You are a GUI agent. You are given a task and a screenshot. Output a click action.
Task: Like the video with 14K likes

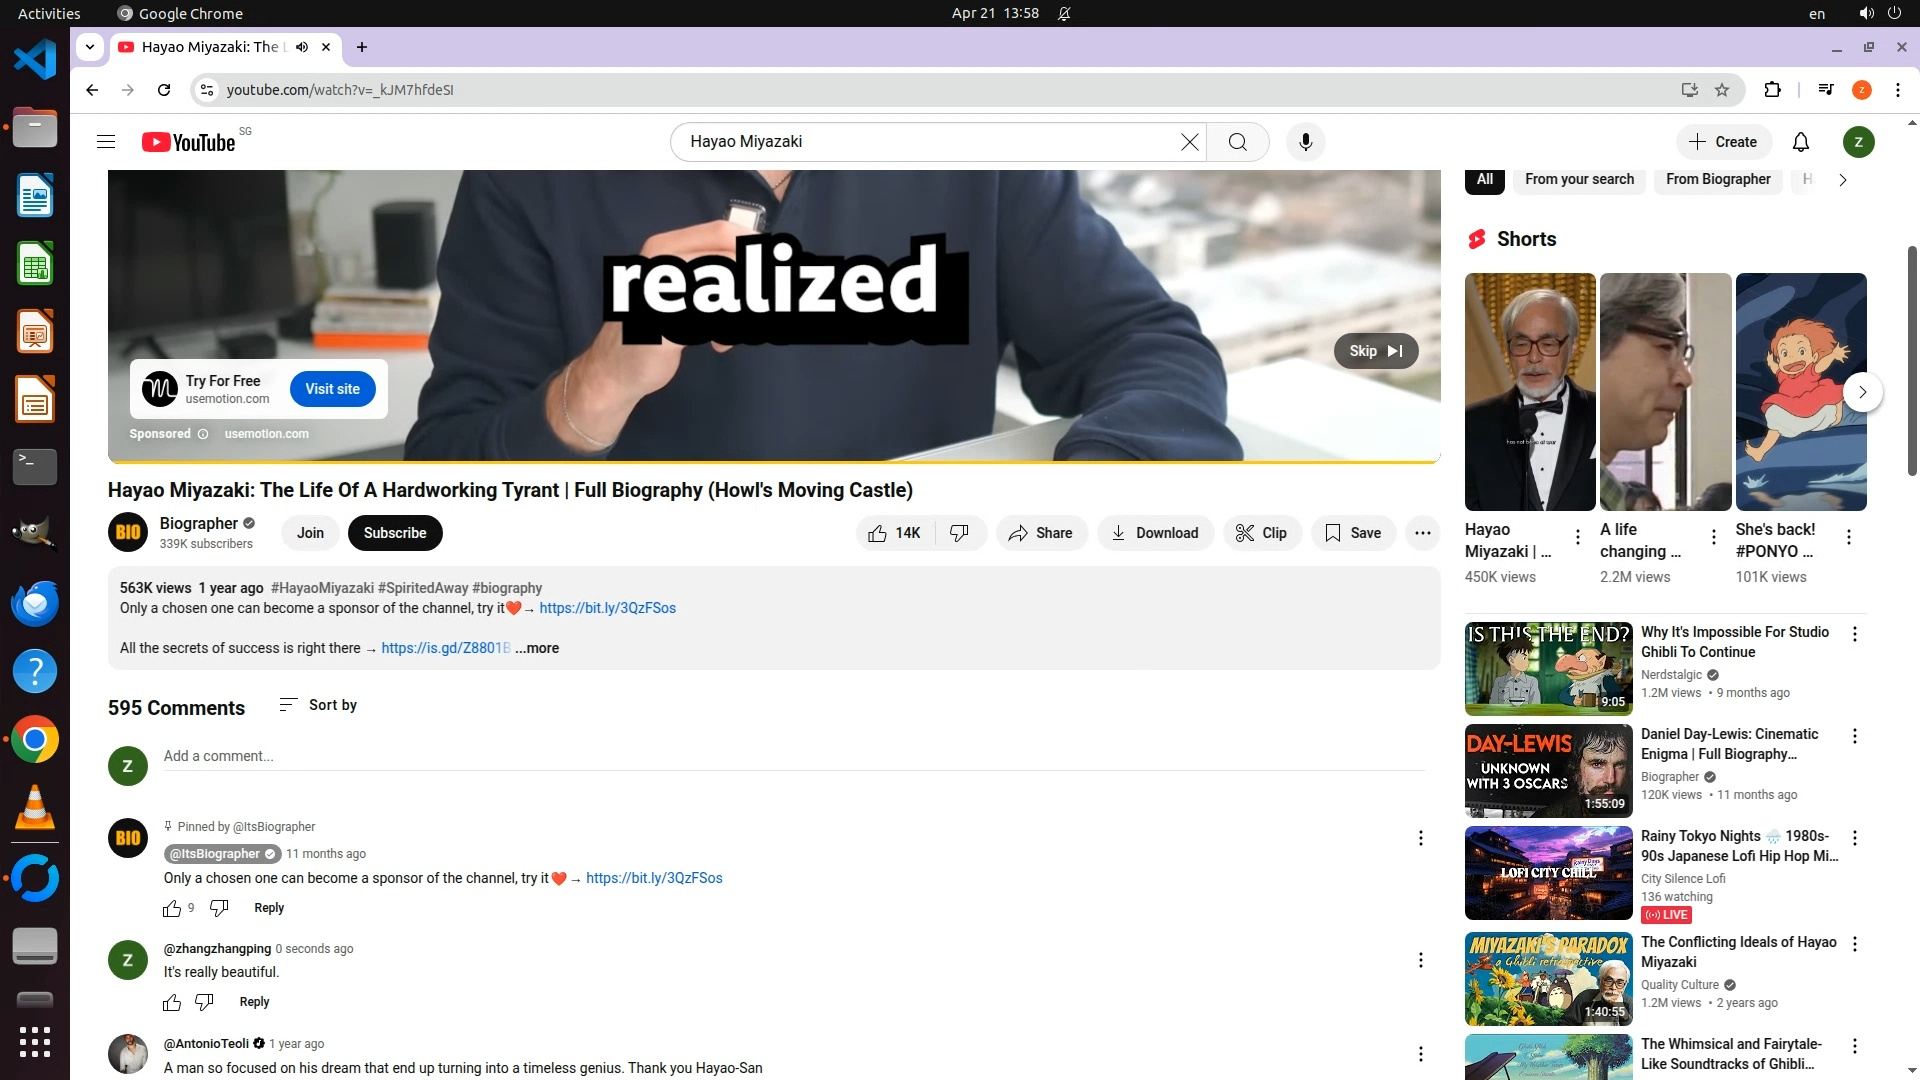tap(894, 533)
